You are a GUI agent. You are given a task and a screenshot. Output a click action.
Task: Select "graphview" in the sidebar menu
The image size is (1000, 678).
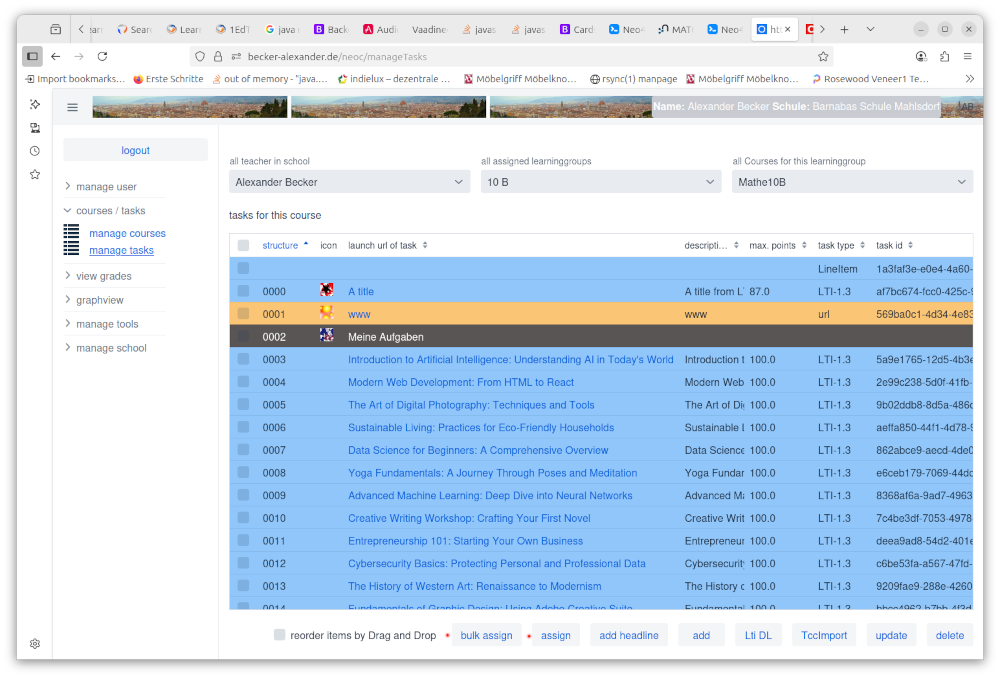[102, 299]
